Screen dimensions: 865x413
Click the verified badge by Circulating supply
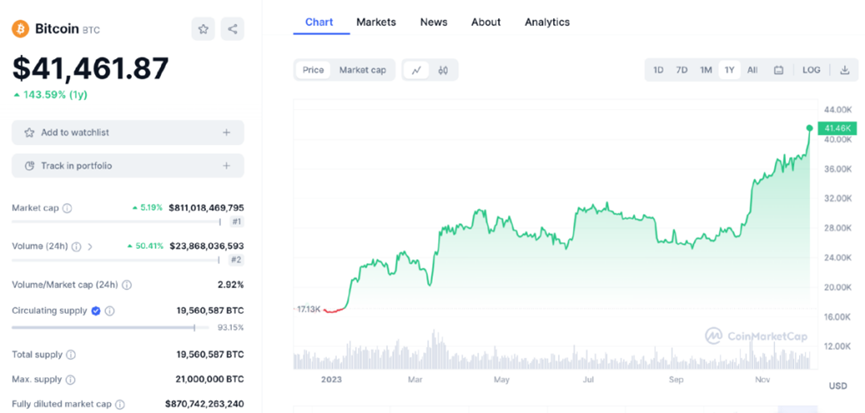(96, 311)
